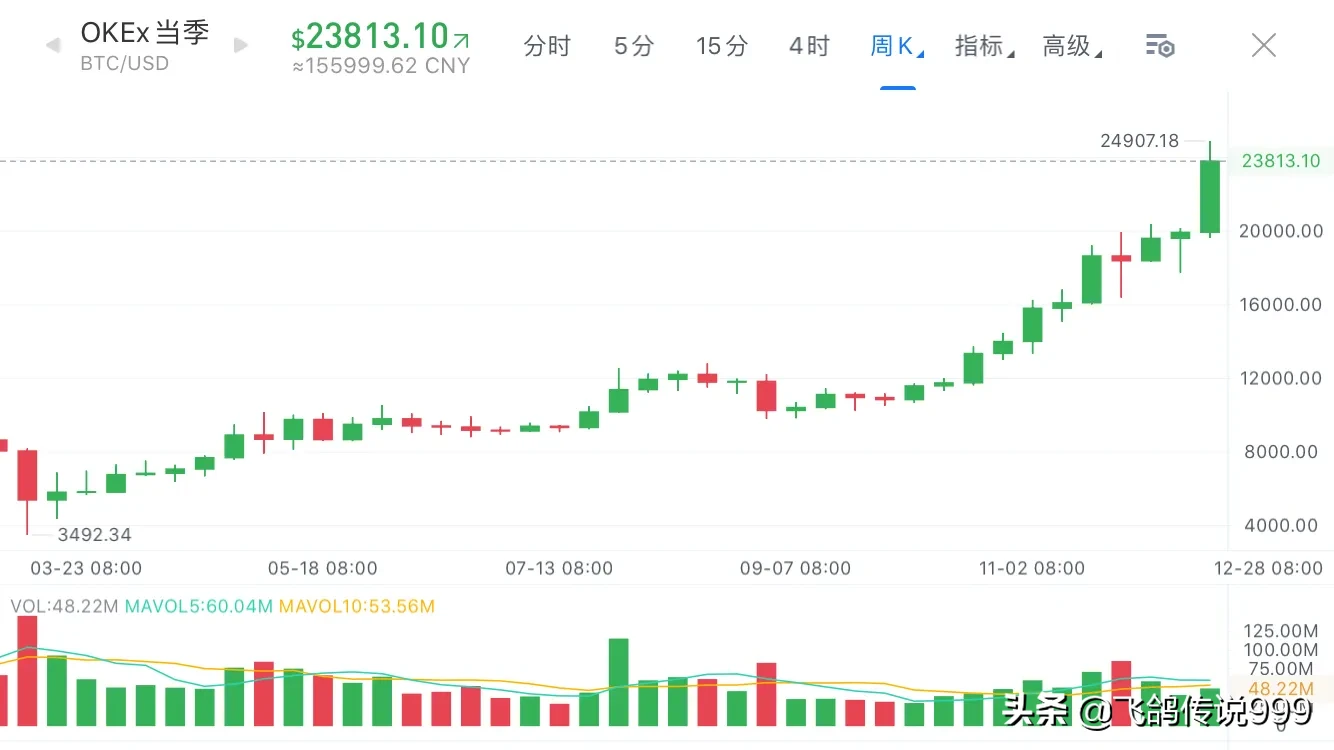
Task: Close the chart with X icon
Action: [1264, 45]
